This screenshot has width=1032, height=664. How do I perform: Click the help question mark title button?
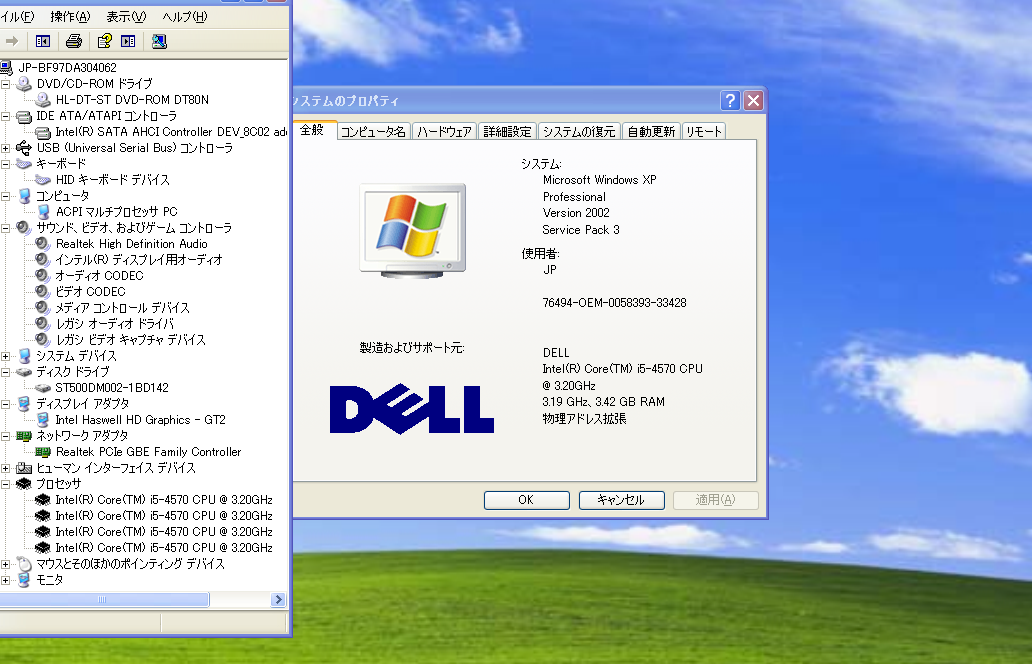(730, 101)
